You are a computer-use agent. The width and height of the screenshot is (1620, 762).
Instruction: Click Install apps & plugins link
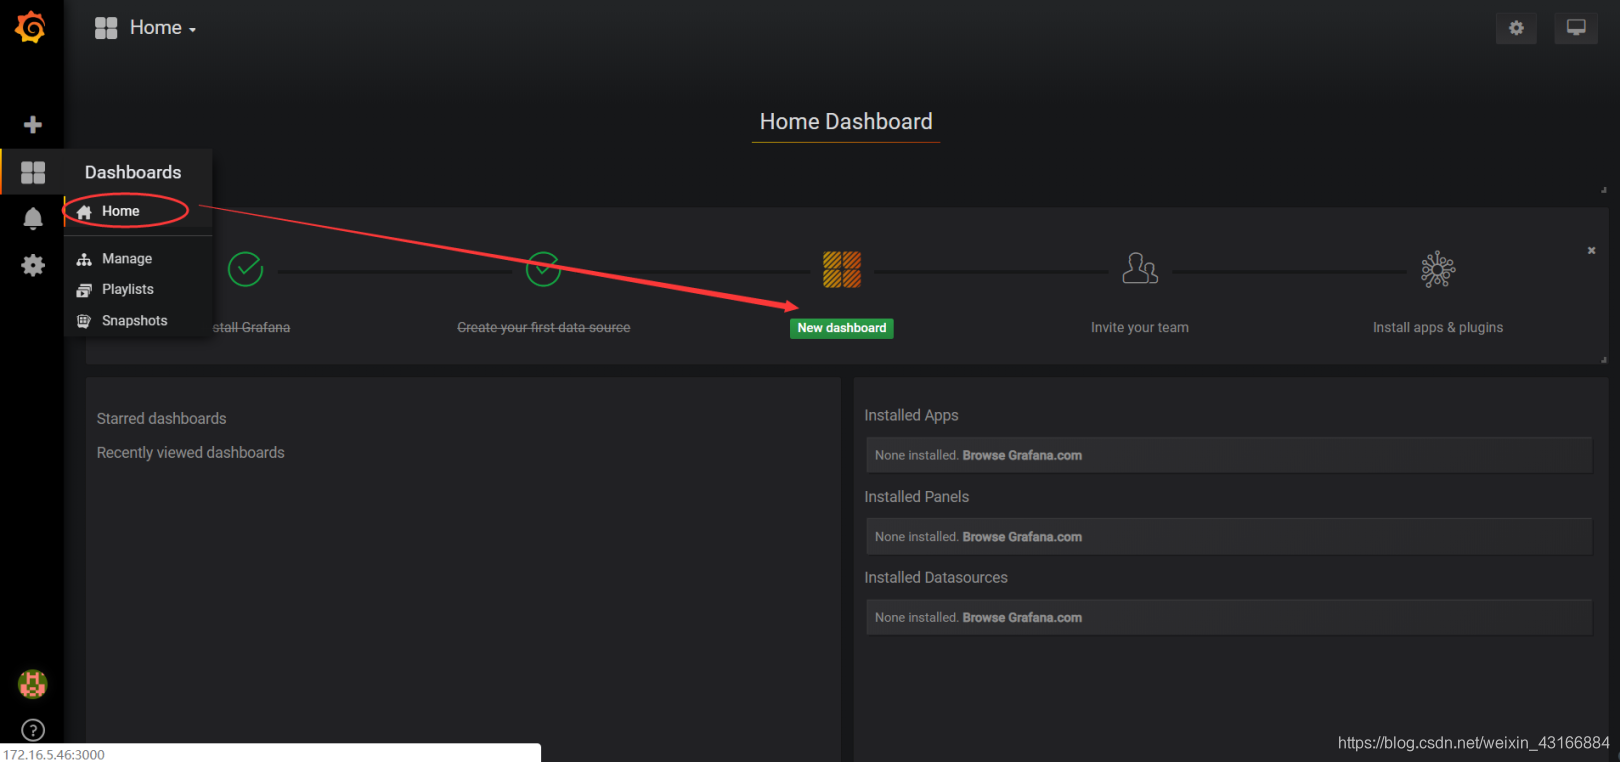coord(1438,327)
